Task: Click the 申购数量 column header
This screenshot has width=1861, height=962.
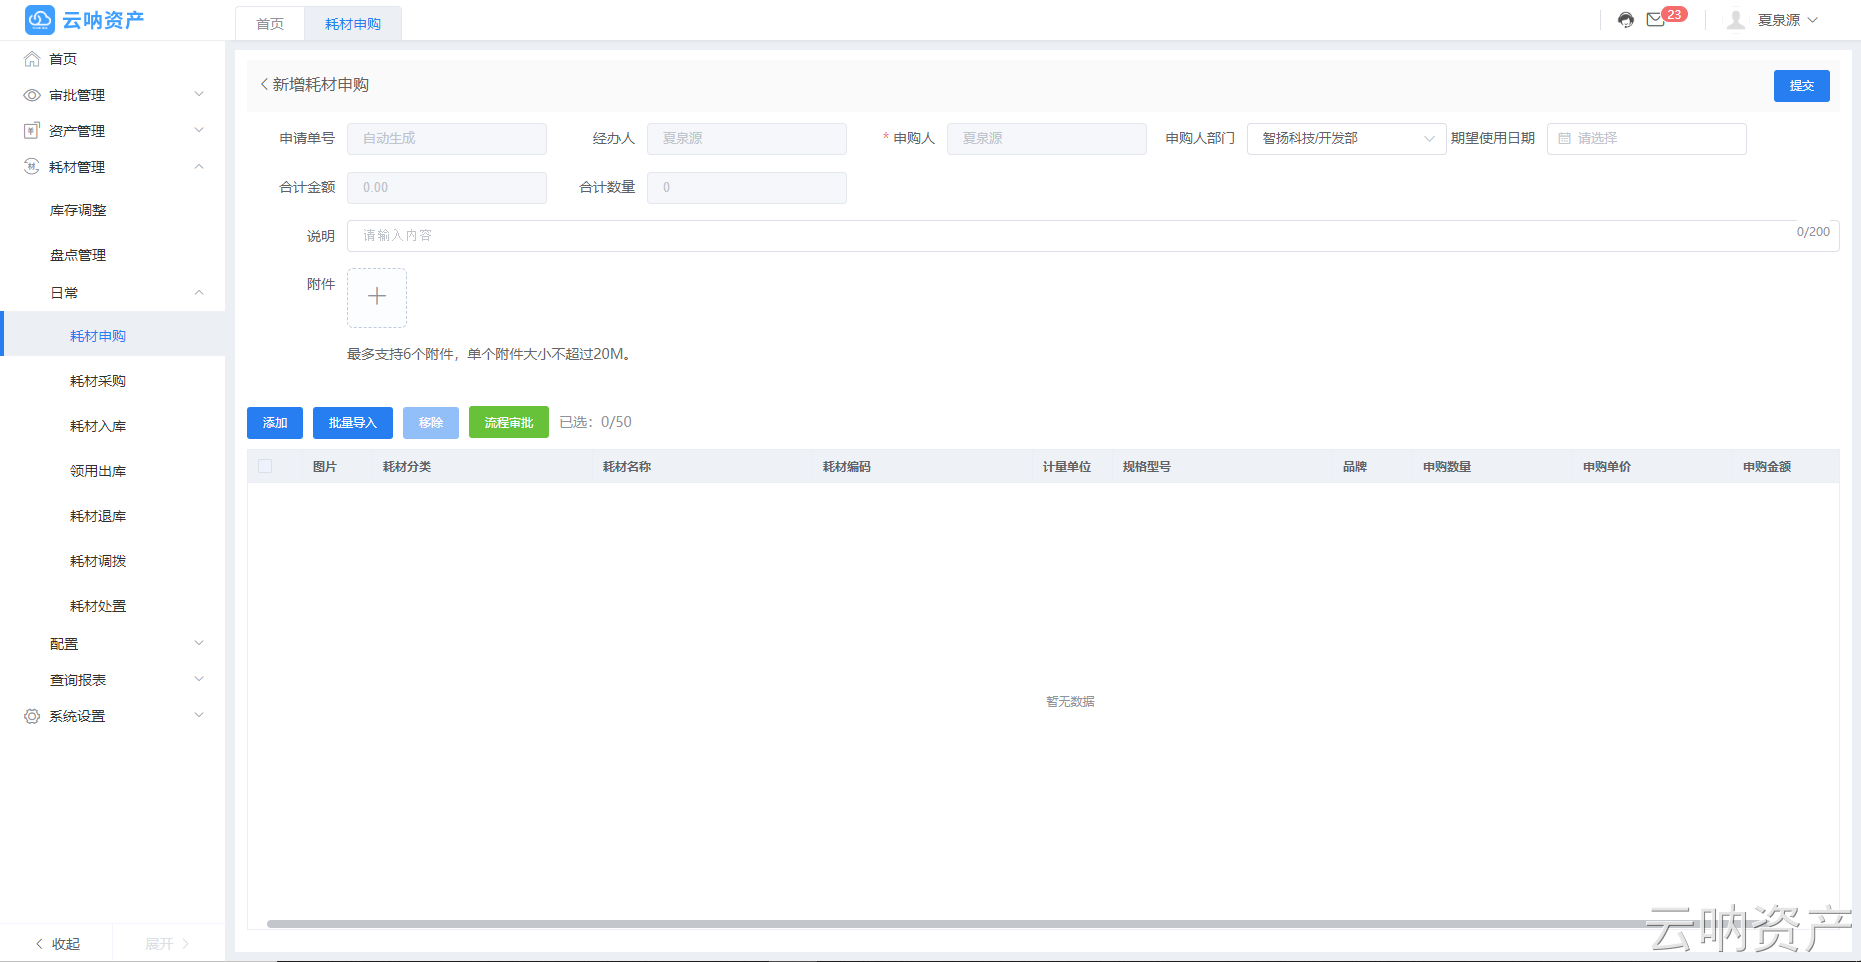Action: (1447, 467)
